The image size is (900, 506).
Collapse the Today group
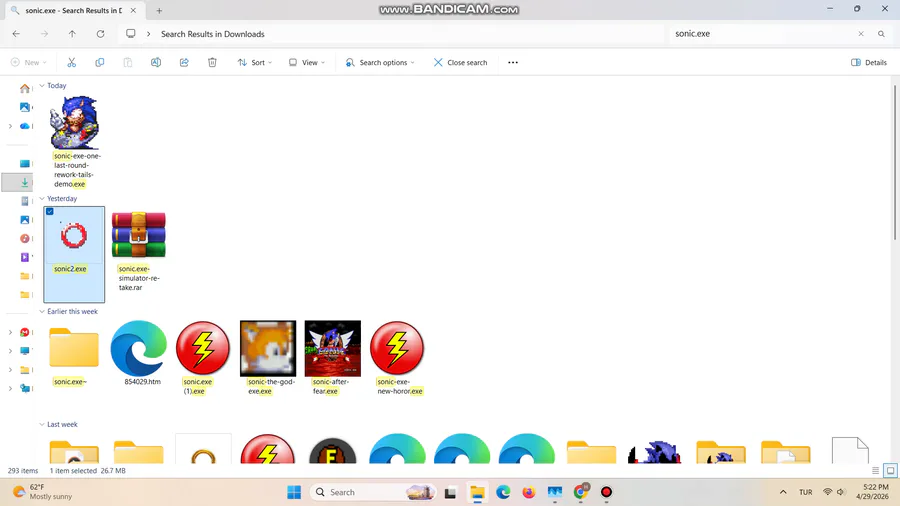pos(42,85)
